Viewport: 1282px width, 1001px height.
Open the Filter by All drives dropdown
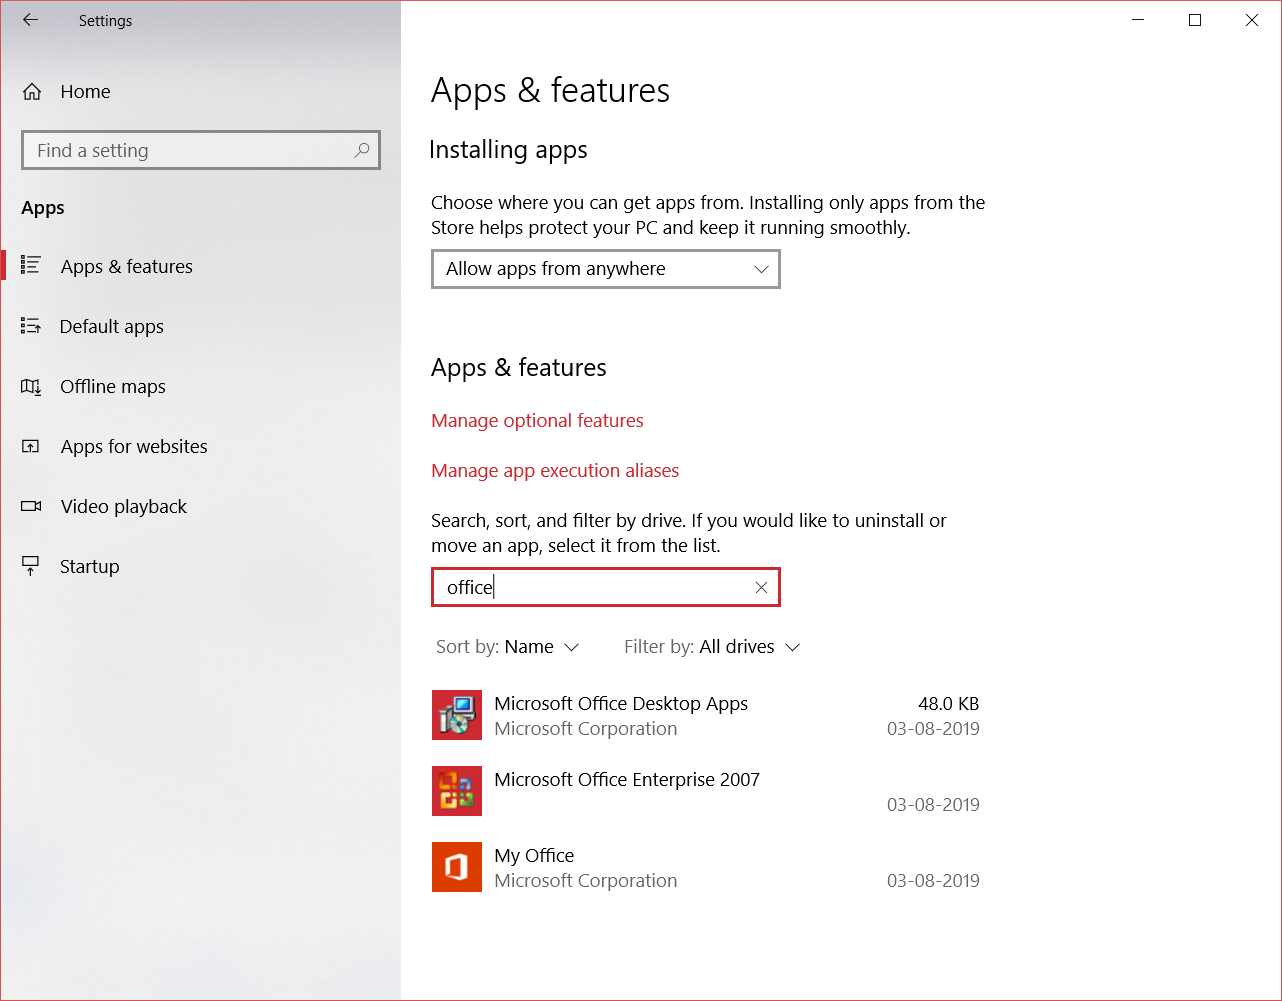pos(712,647)
